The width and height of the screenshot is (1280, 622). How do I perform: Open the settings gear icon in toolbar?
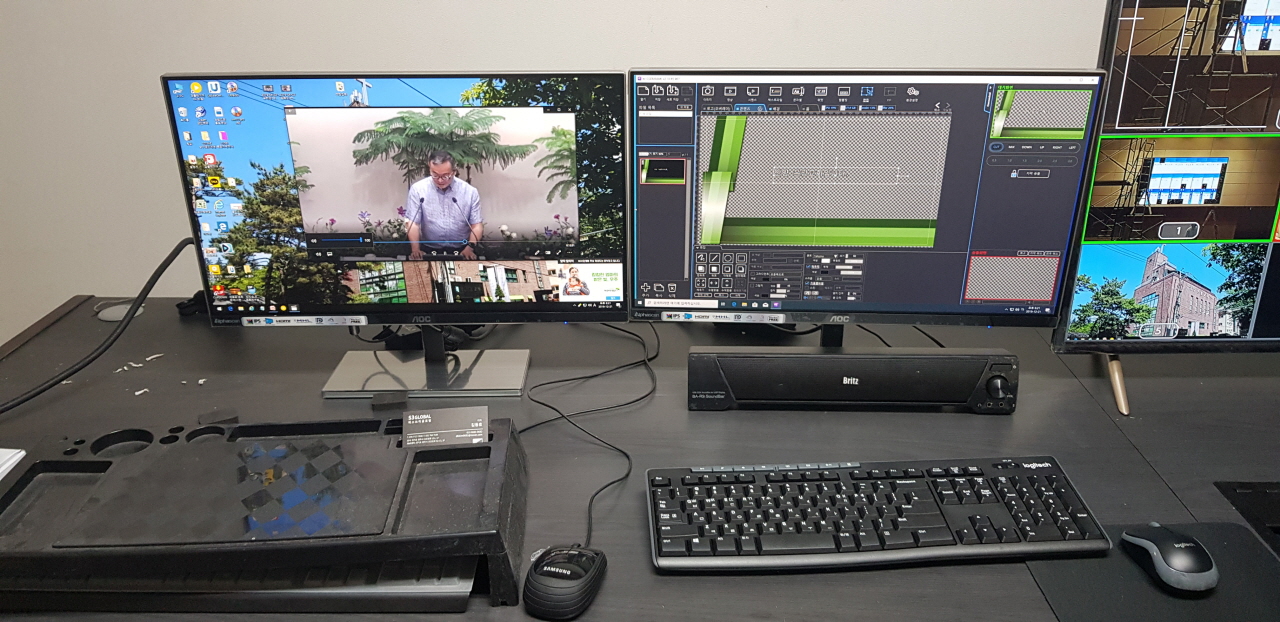pyautogui.click(x=912, y=92)
